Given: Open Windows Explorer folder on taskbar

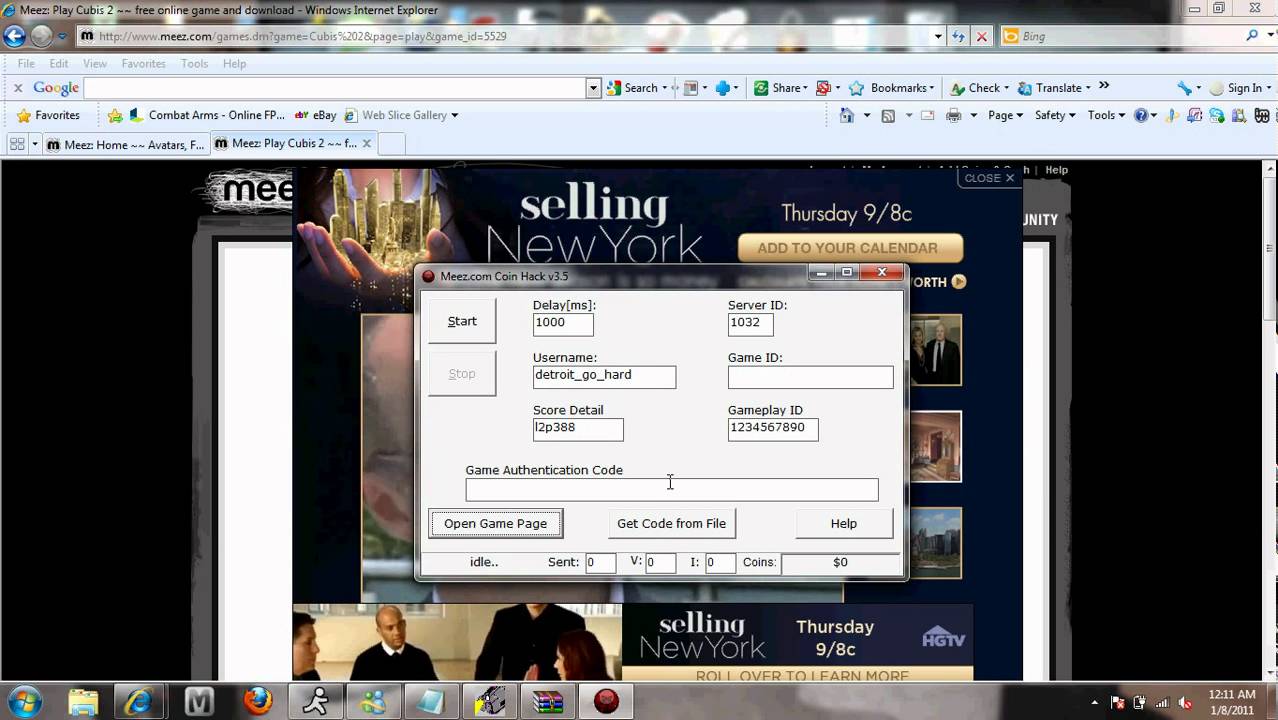Looking at the screenshot, I should pyautogui.click(x=83, y=701).
